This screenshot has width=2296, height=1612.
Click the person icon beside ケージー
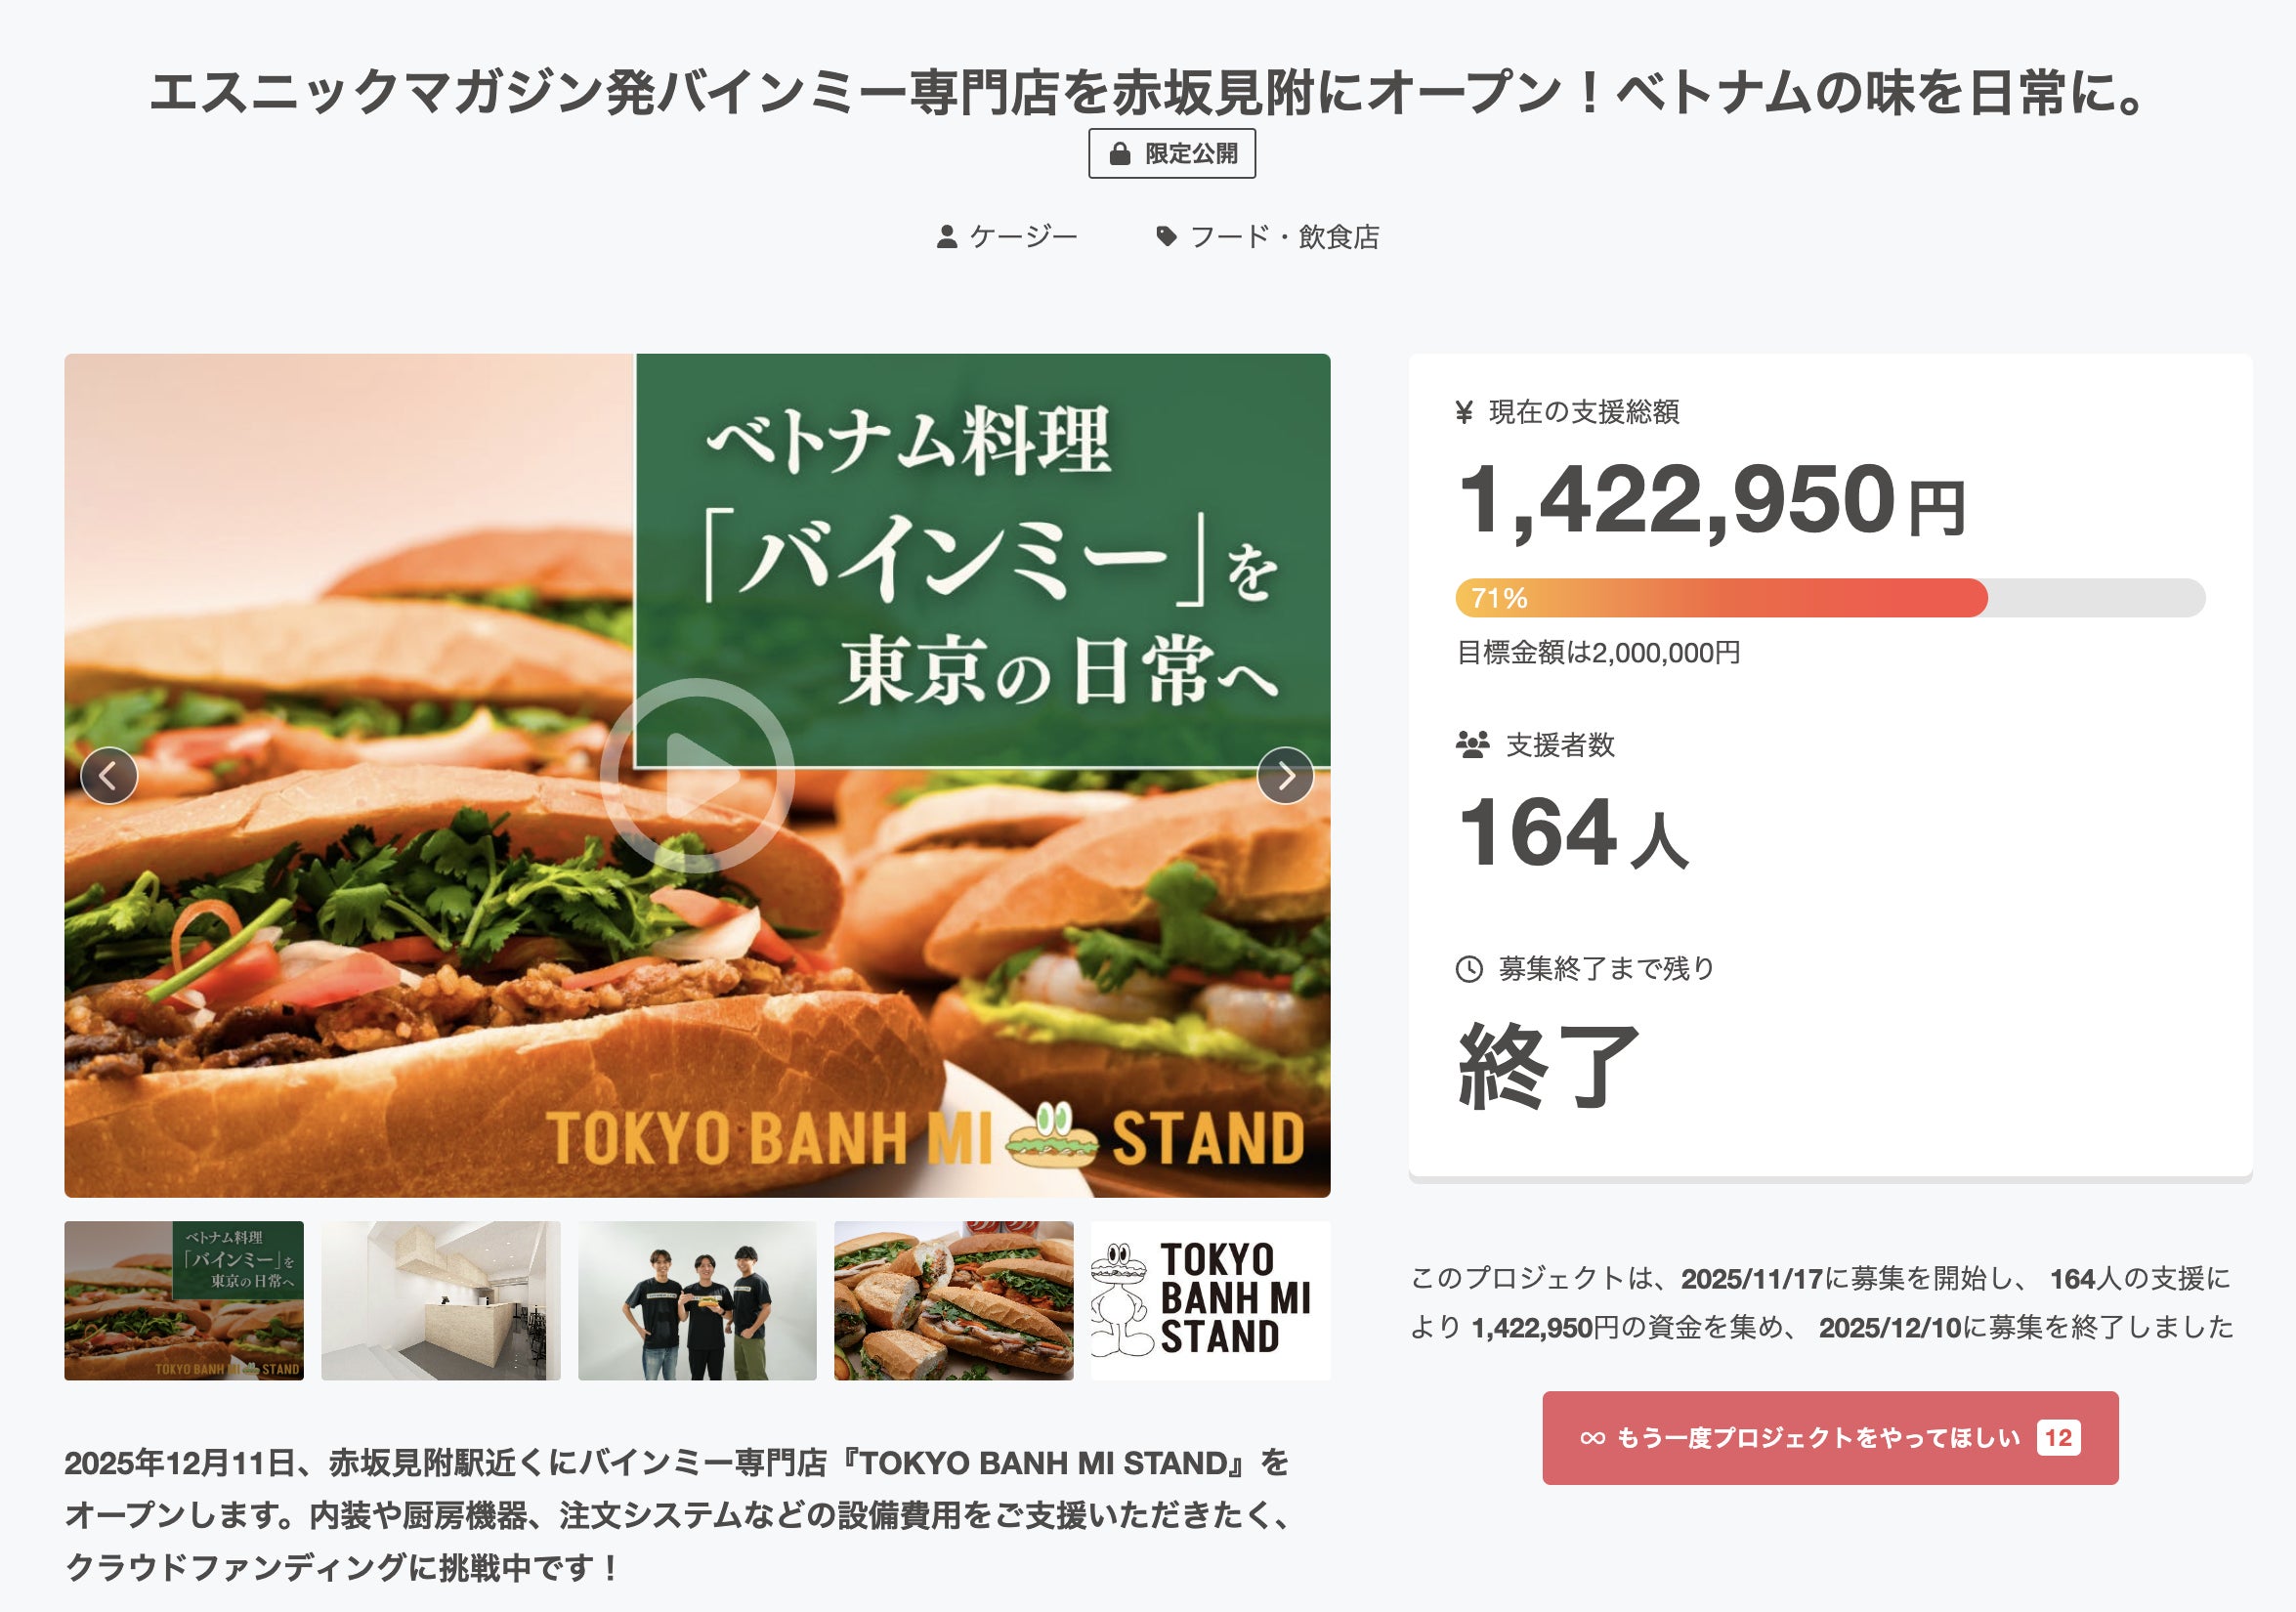(946, 237)
